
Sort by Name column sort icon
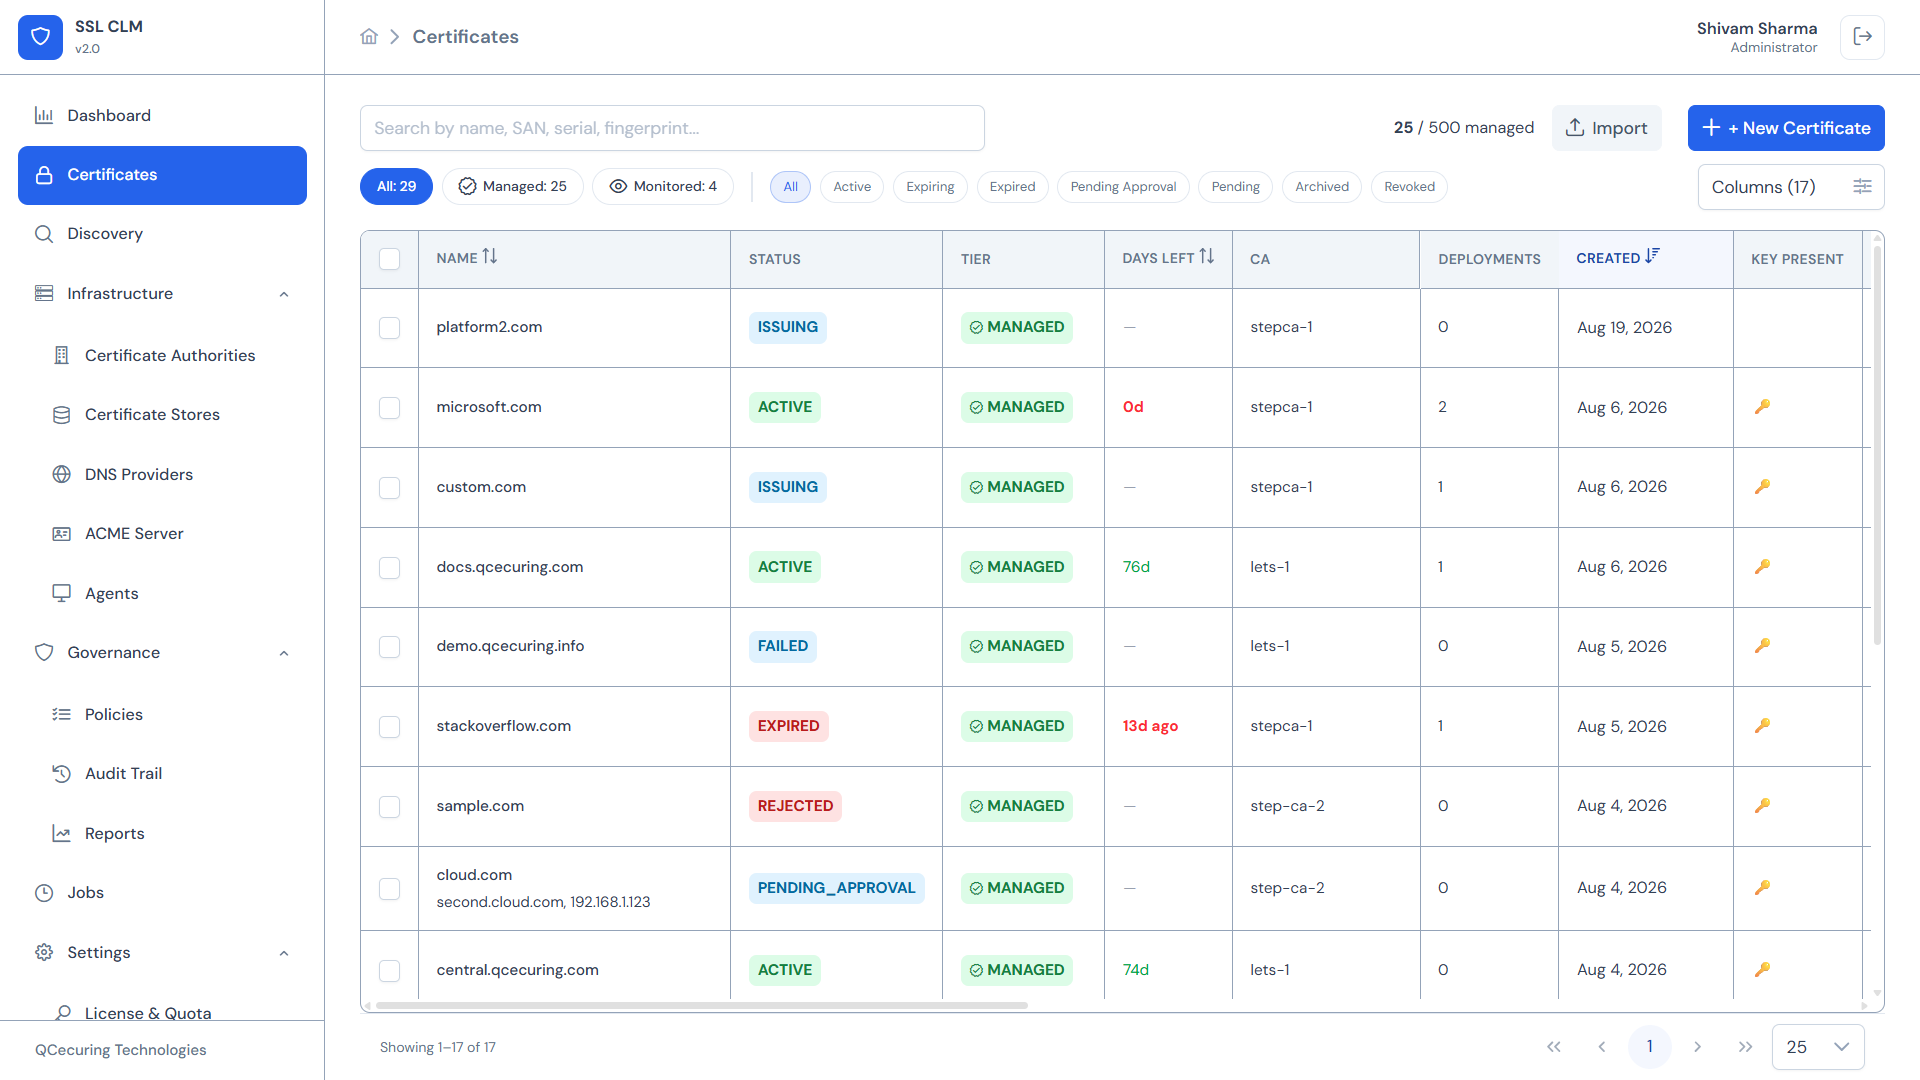coord(490,257)
